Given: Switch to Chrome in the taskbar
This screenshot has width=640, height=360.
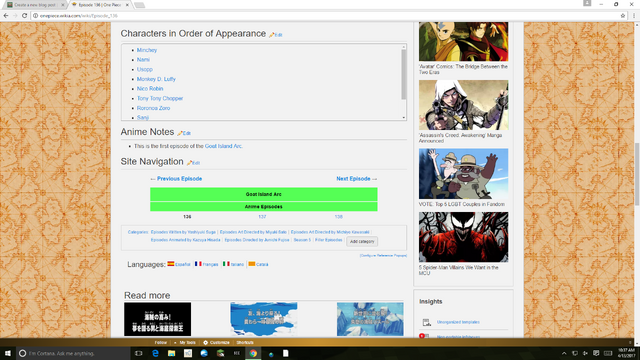Looking at the screenshot, I should [253, 353].
